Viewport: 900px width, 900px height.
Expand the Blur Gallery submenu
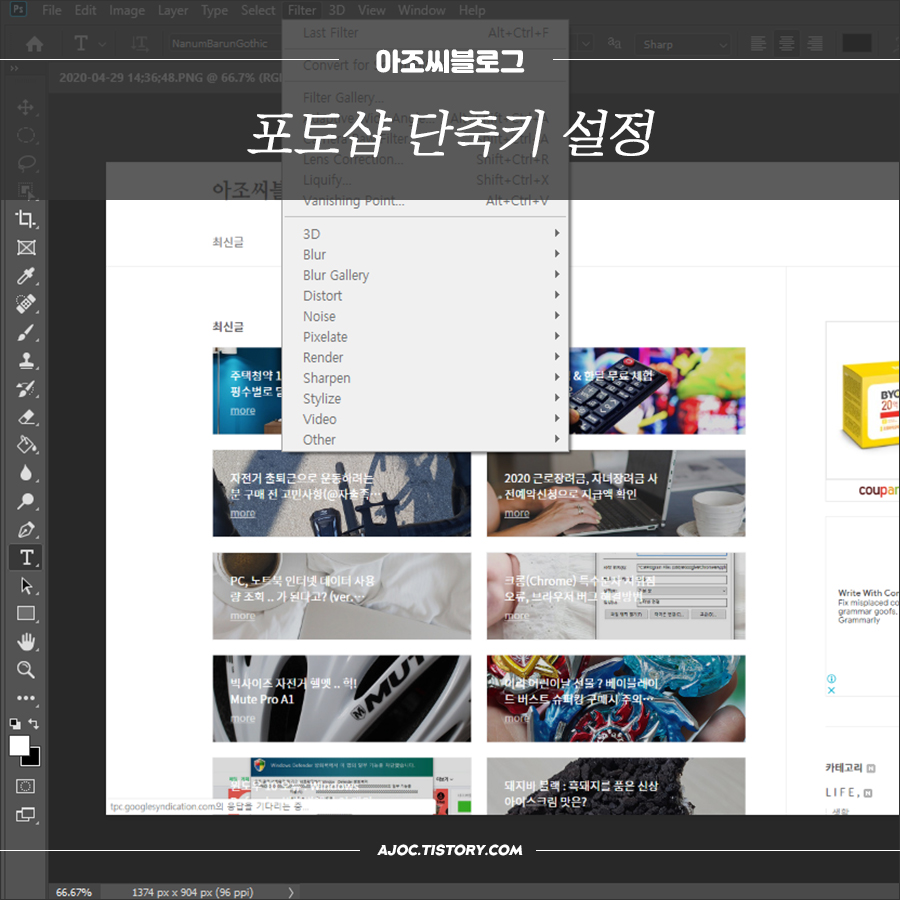pos(425,275)
